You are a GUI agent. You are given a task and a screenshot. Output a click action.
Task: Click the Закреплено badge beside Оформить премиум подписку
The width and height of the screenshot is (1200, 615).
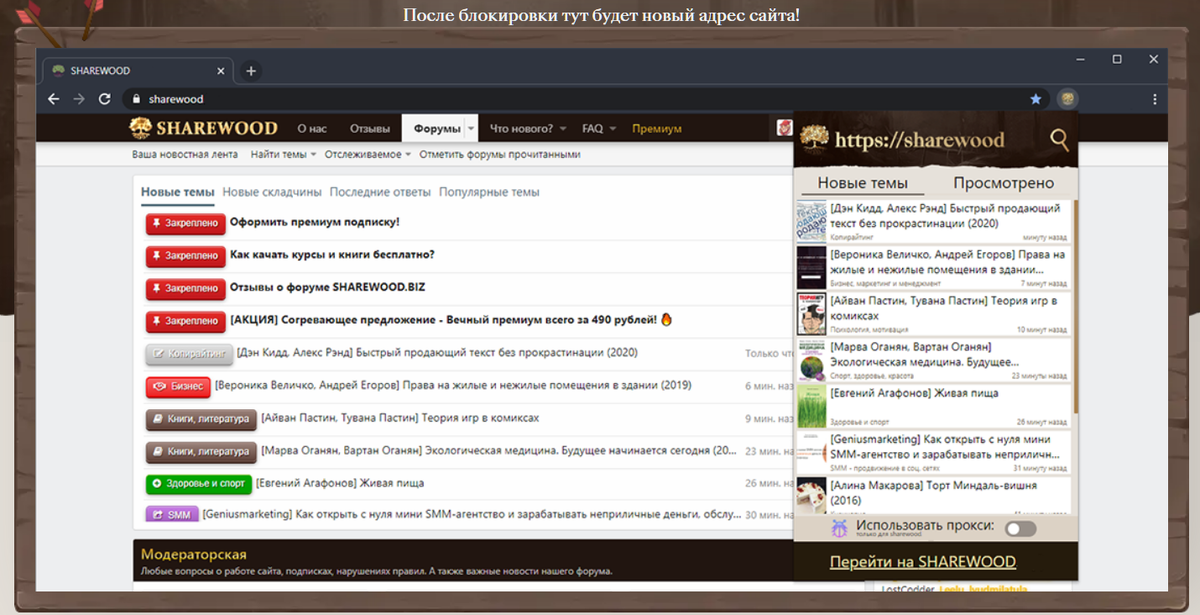(185, 223)
